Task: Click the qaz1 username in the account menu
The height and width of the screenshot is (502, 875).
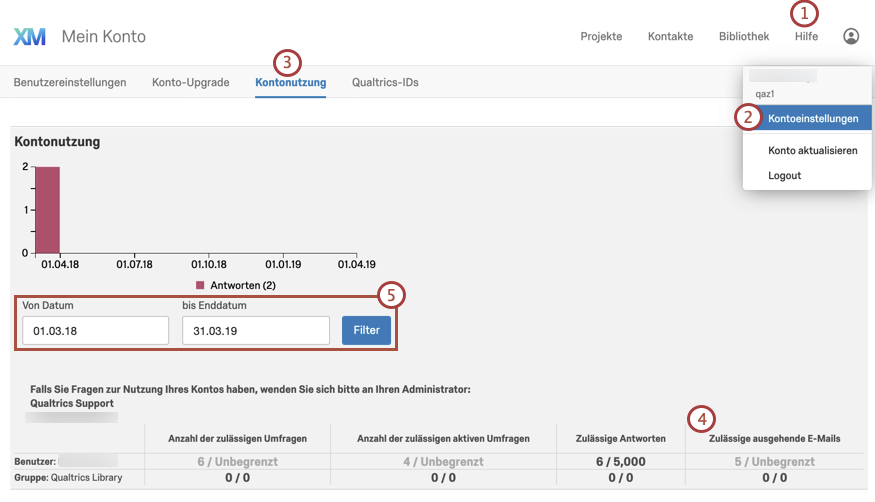Action: [x=765, y=94]
